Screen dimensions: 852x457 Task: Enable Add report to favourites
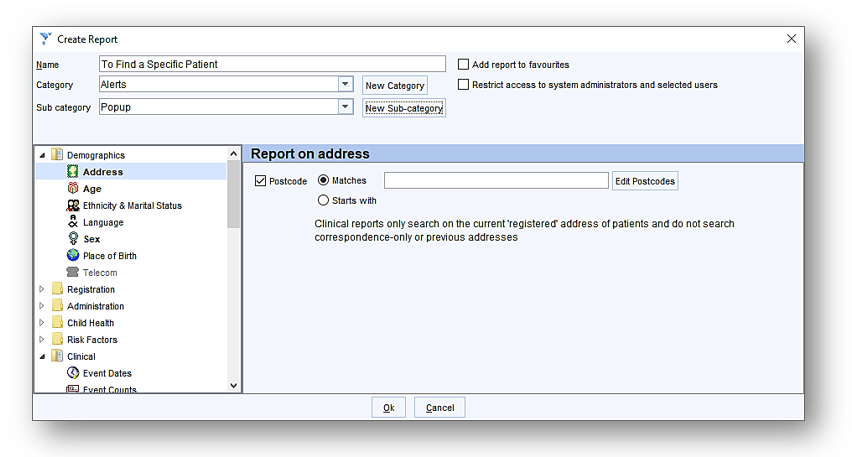pyautogui.click(x=463, y=65)
